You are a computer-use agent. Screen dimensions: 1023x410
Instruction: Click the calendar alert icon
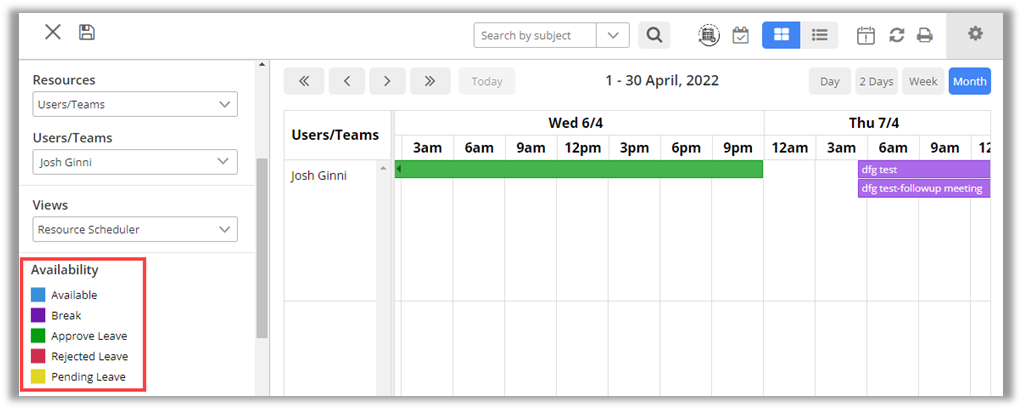click(866, 35)
